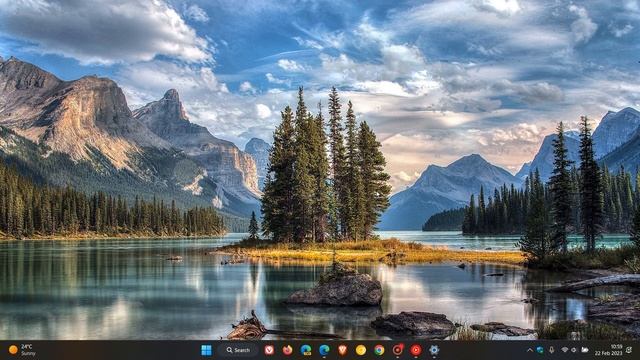Open the plain Microsoft Edge browser
Image resolution: width=640 pixels, height=360 pixels.
click(324, 350)
